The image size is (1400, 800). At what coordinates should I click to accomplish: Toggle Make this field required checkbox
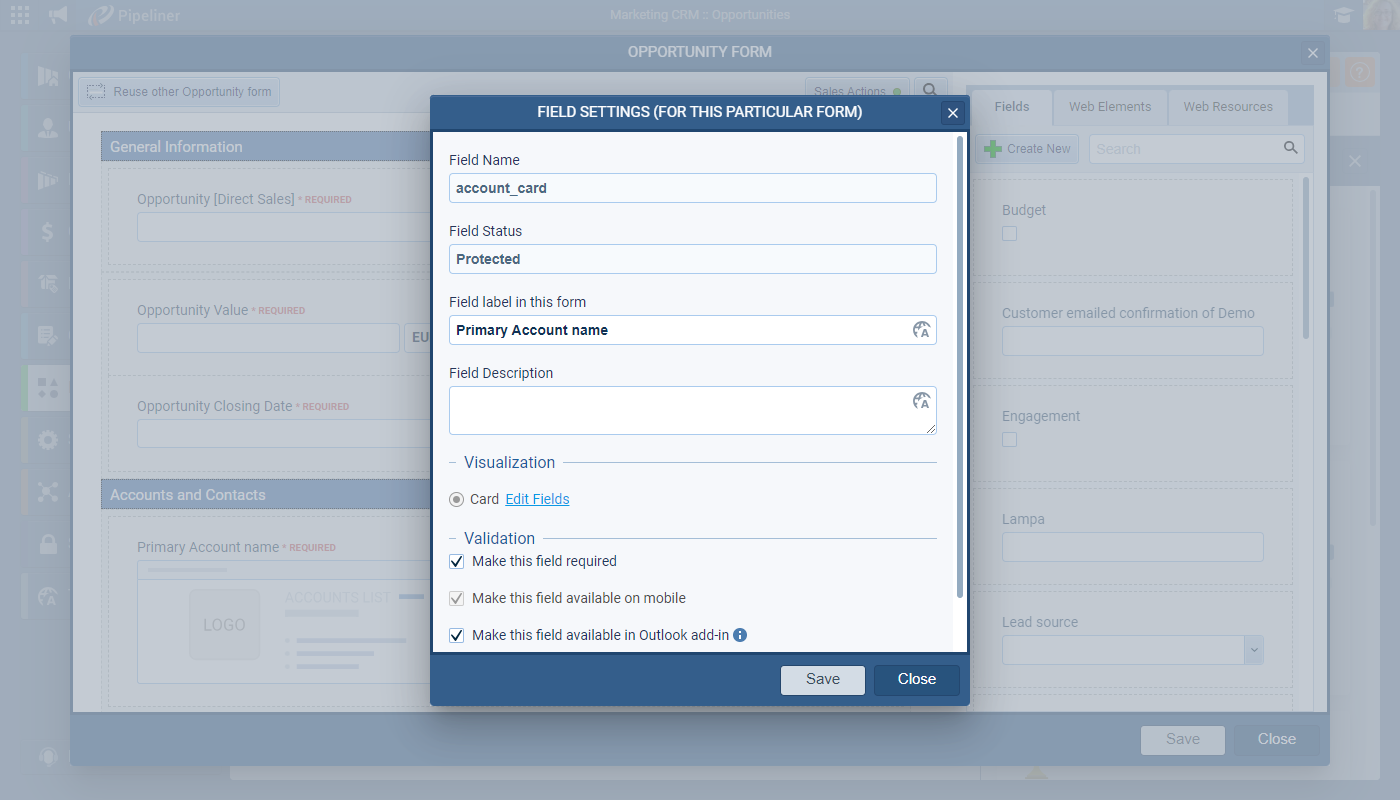(457, 562)
